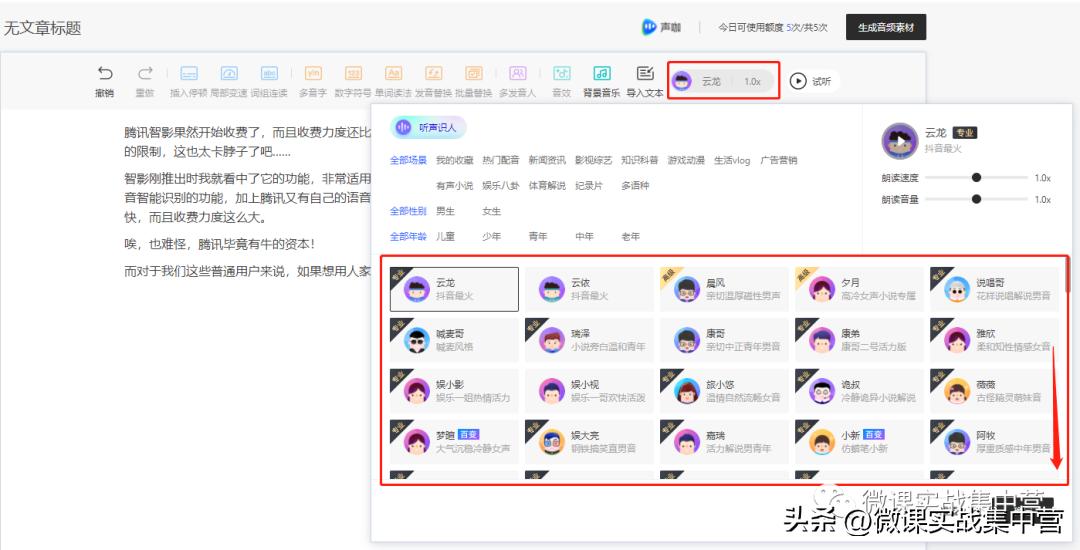Click the 重做 redo icon
The image size is (1080, 550).
click(145, 73)
